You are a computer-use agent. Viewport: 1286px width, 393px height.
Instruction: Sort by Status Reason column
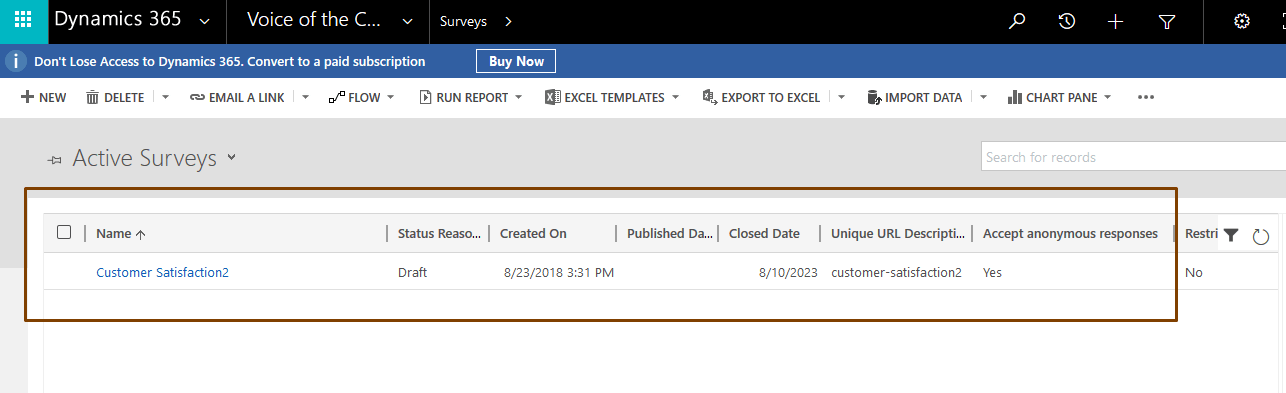pos(439,233)
